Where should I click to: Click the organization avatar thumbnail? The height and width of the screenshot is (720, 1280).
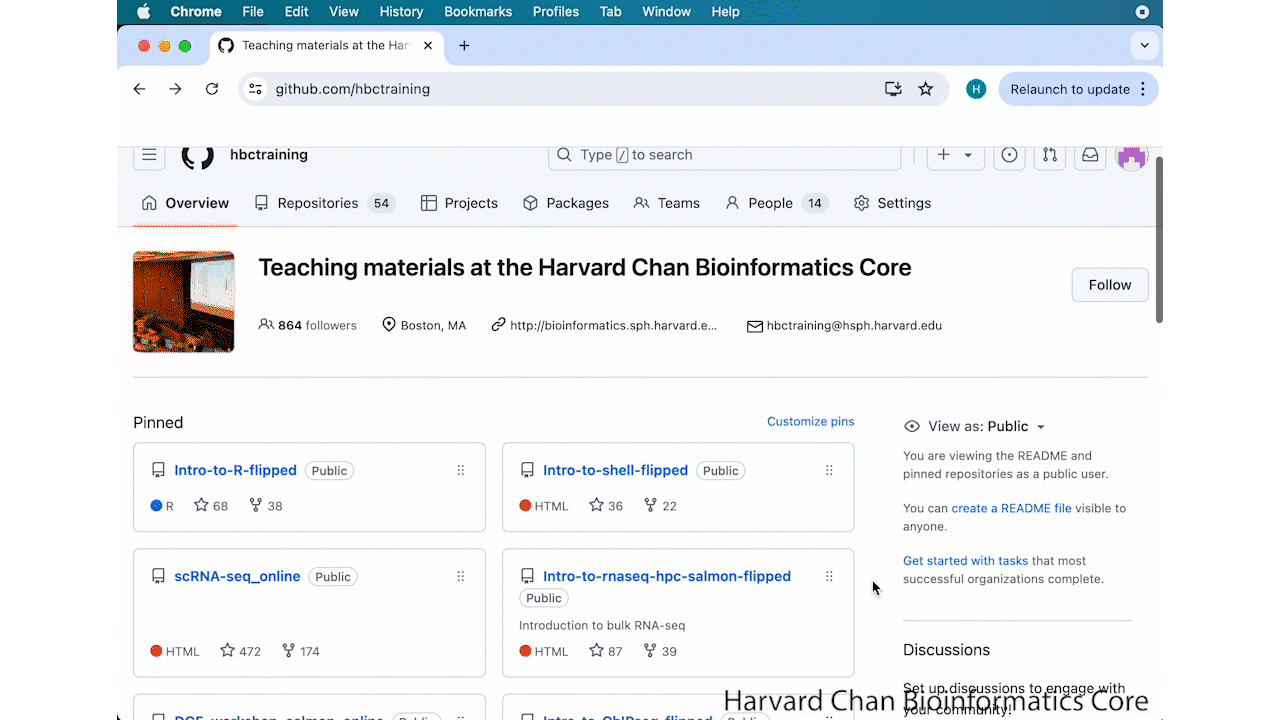pyautogui.click(x=184, y=302)
